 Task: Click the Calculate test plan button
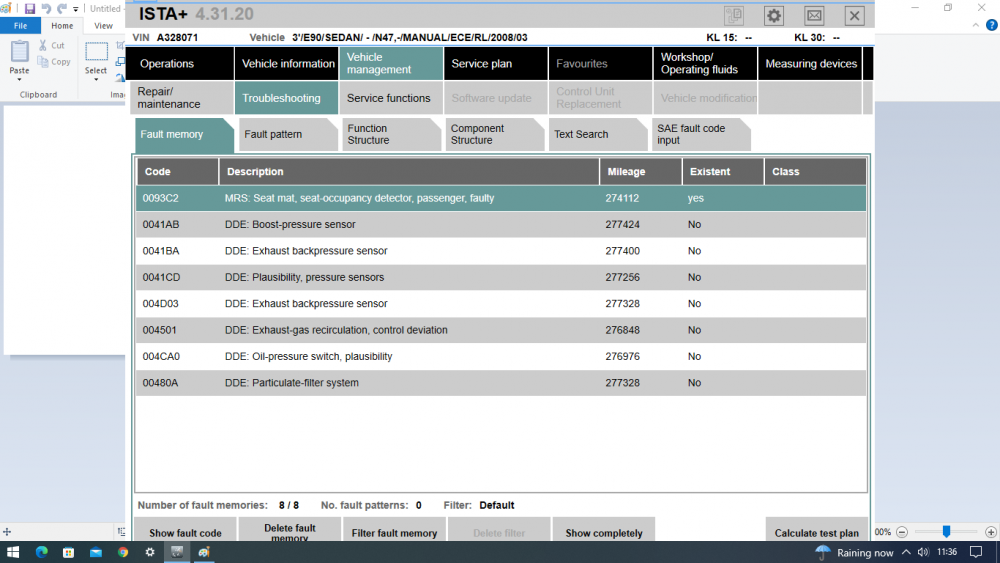(816, 530)
